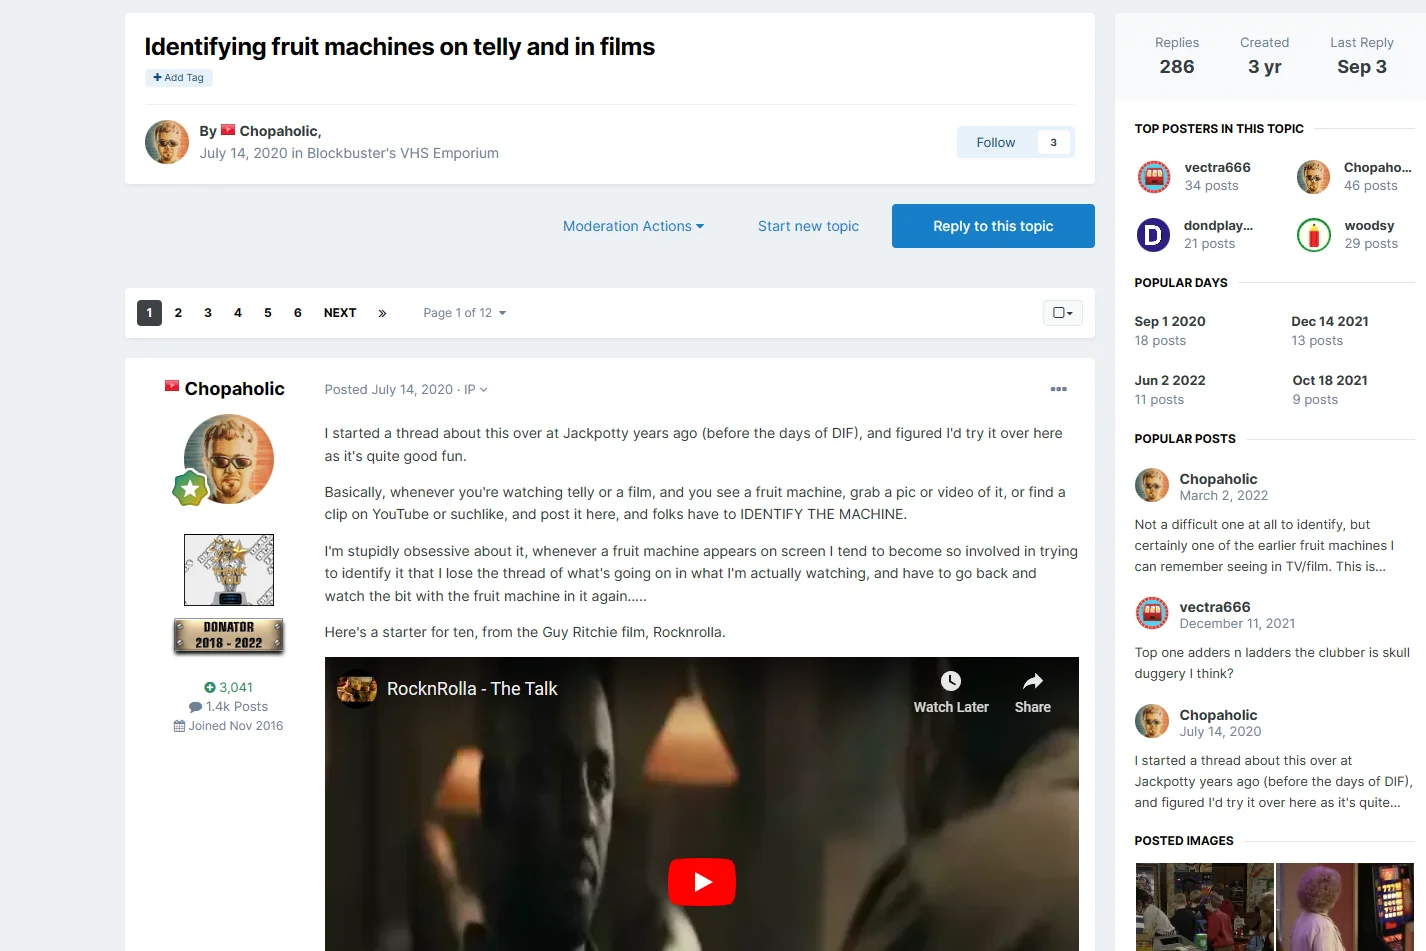Follow this topic
Image resolution: width=1426 pixels, height=951 pixels.
click(996, 142)
